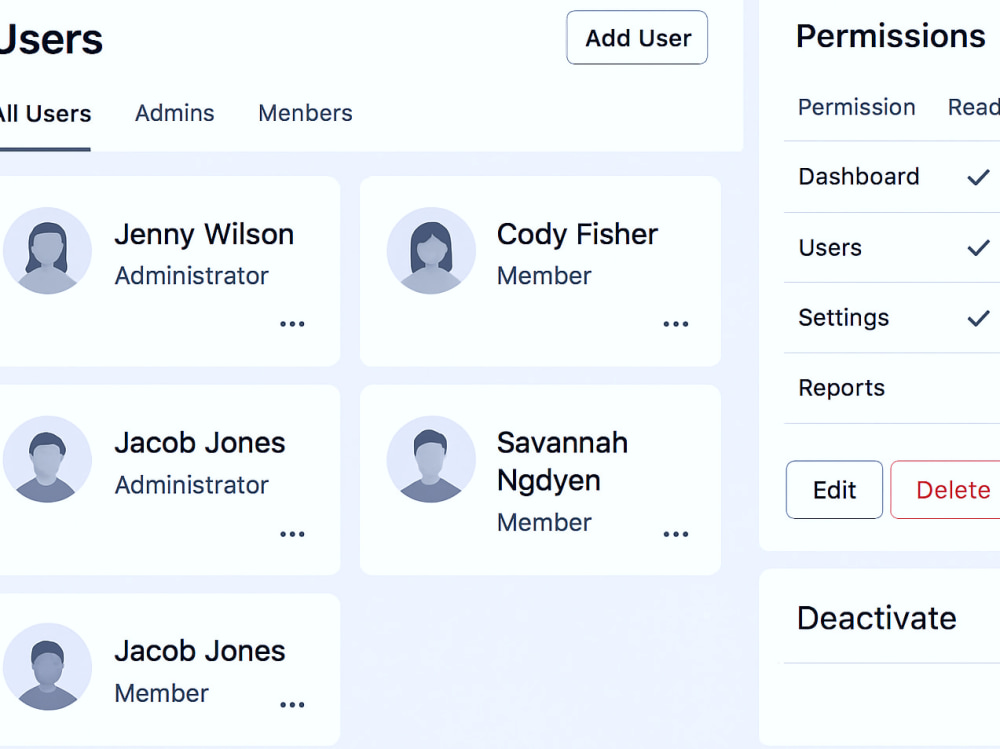Click the red Delete button
The width and height of the screenshot is (1000, 749).
pos(946,490)
